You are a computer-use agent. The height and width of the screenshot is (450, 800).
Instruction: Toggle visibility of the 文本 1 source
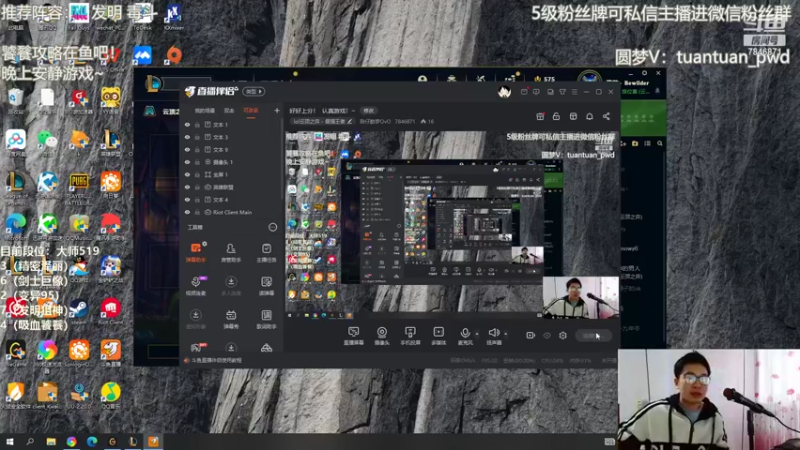(x=187, y=124)
